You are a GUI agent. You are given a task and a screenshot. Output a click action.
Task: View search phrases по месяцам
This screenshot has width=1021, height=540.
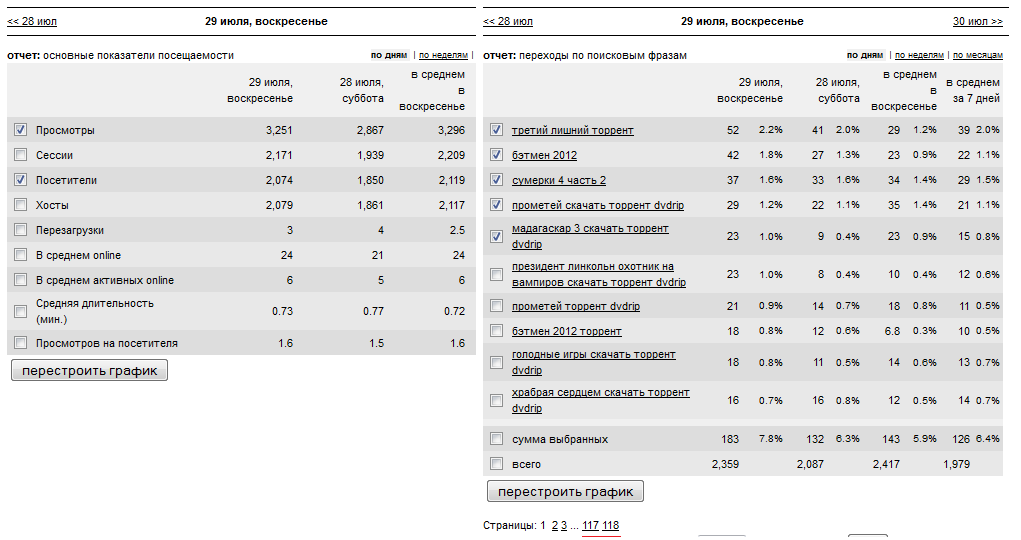(x=978, y=55)
